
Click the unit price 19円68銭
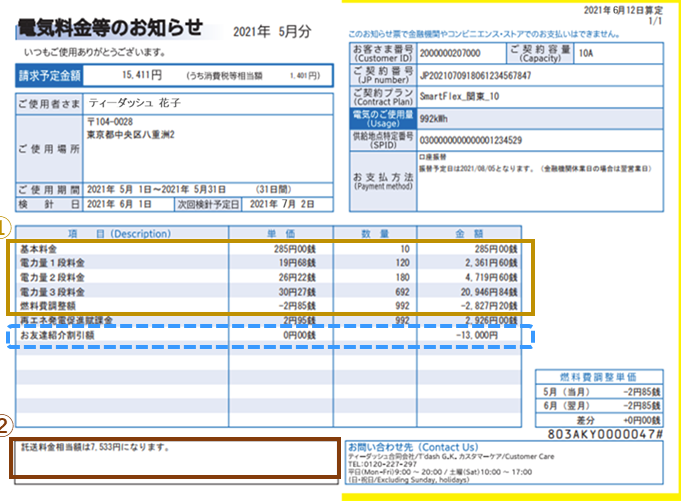297,263
